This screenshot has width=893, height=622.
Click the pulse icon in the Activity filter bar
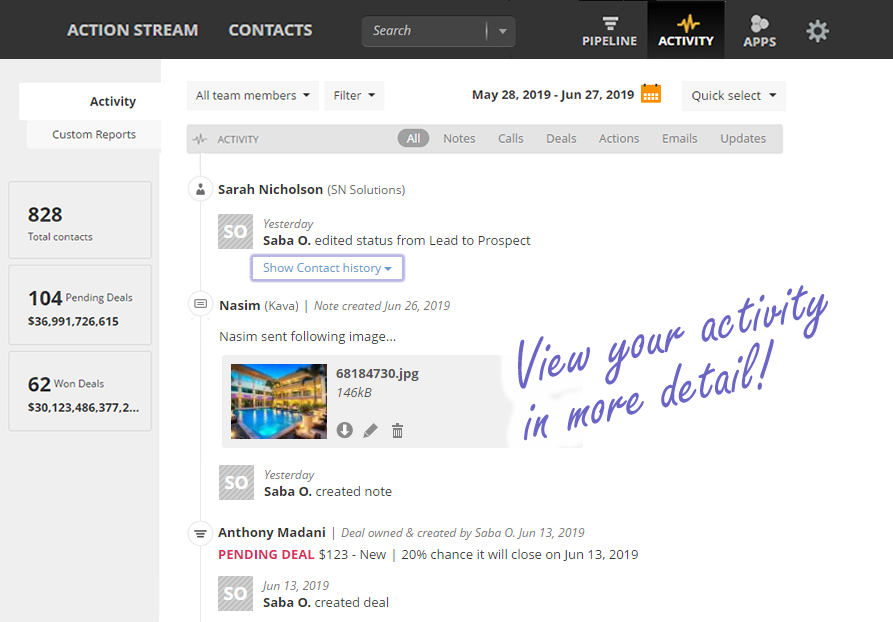click(200, 139)
